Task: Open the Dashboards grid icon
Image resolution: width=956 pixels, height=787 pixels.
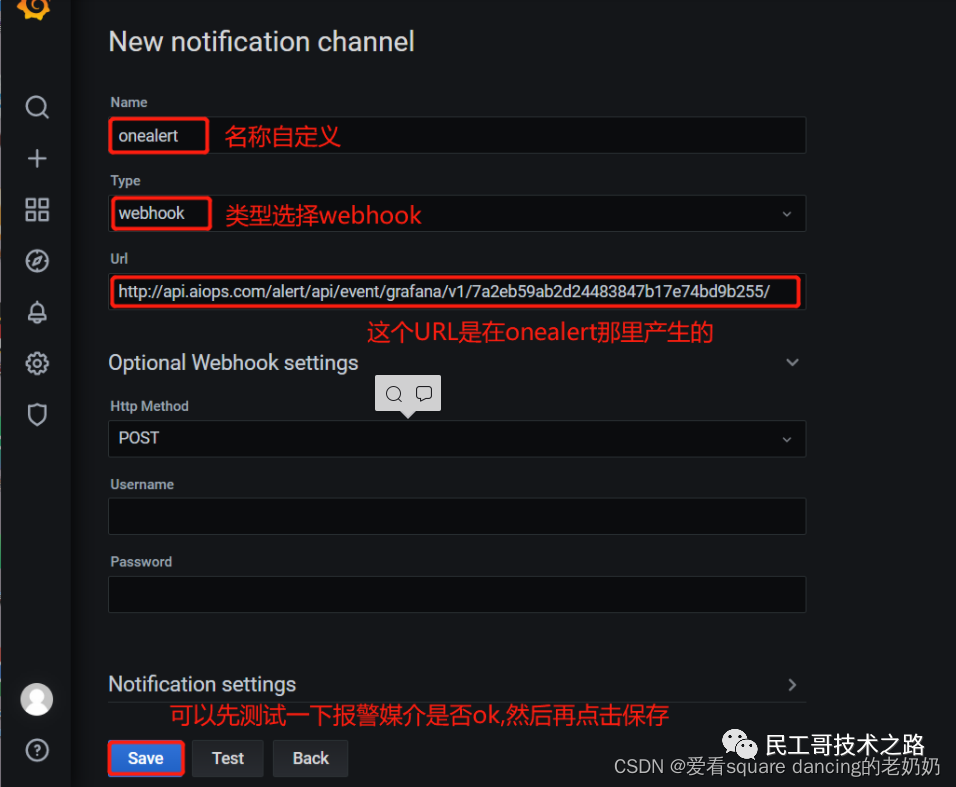Action: tap(37, 210)
